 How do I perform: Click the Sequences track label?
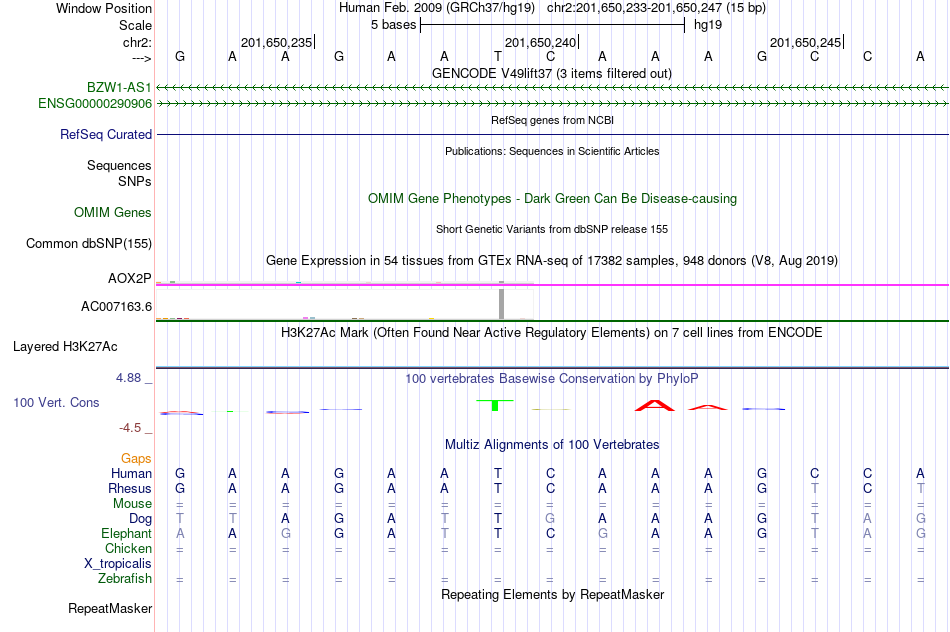(x=119, y=165)
